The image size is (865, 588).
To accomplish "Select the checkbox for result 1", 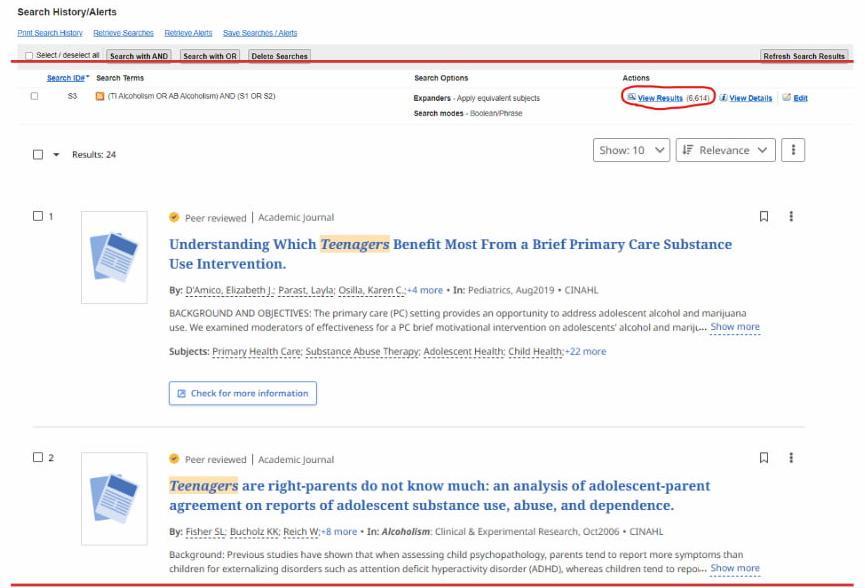I will coord(38,217).
